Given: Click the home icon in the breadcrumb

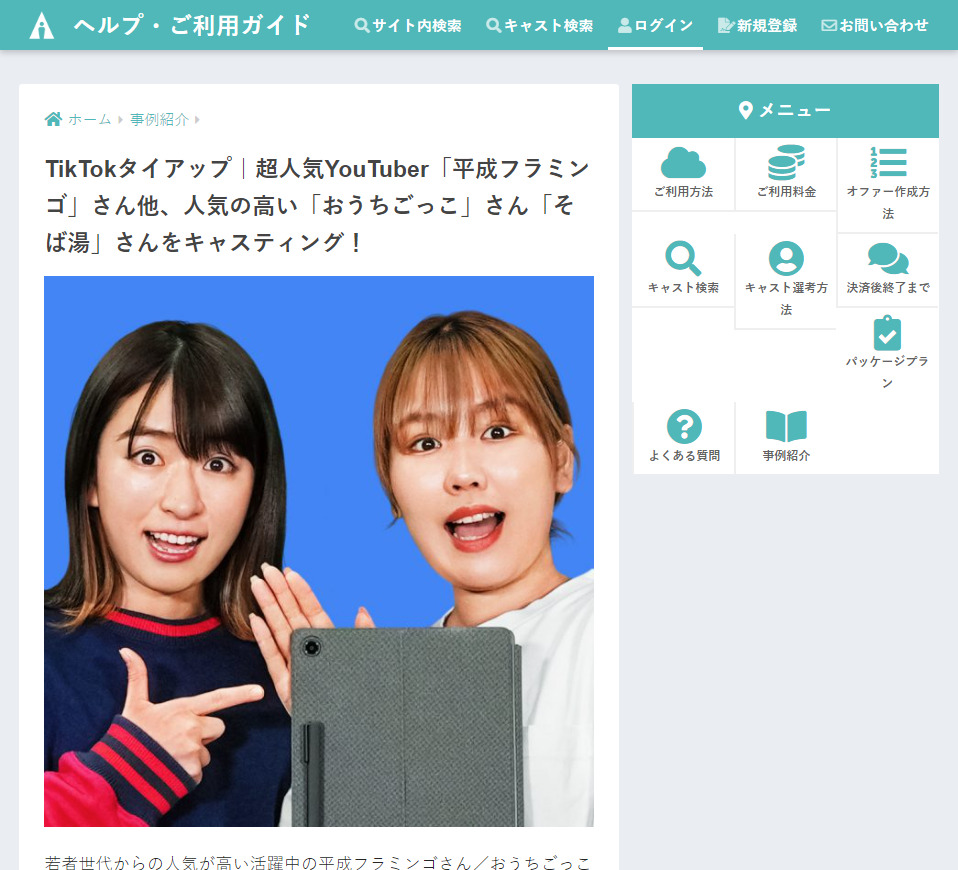Looking at the screenshot, I should point(53,118).
